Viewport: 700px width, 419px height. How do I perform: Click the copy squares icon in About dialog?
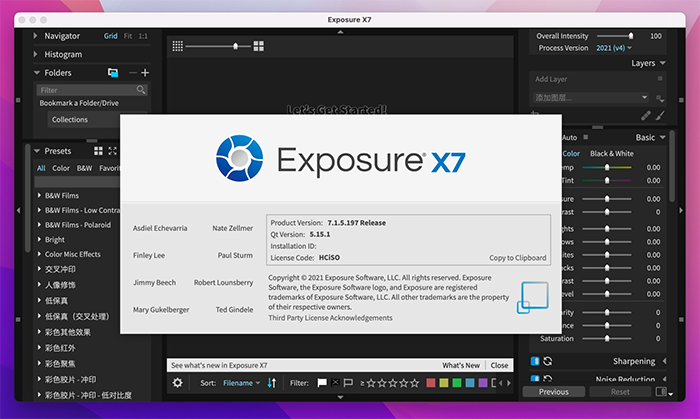(532, 297)
